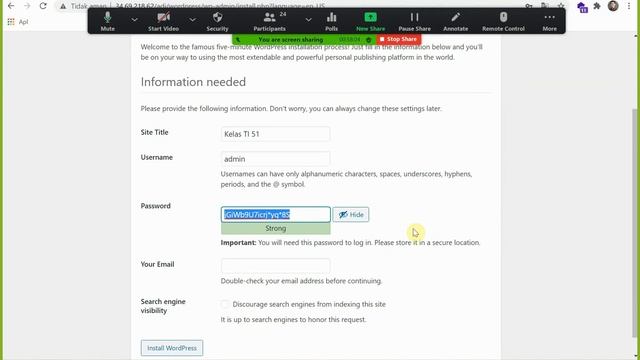Click the Your Email input field

coord(275,266)
